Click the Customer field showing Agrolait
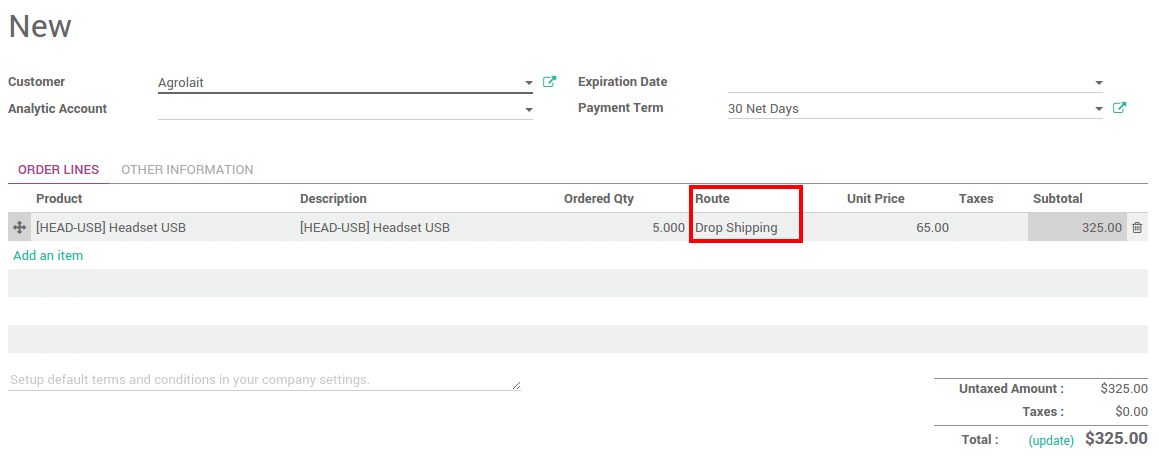 coord(335,83)
